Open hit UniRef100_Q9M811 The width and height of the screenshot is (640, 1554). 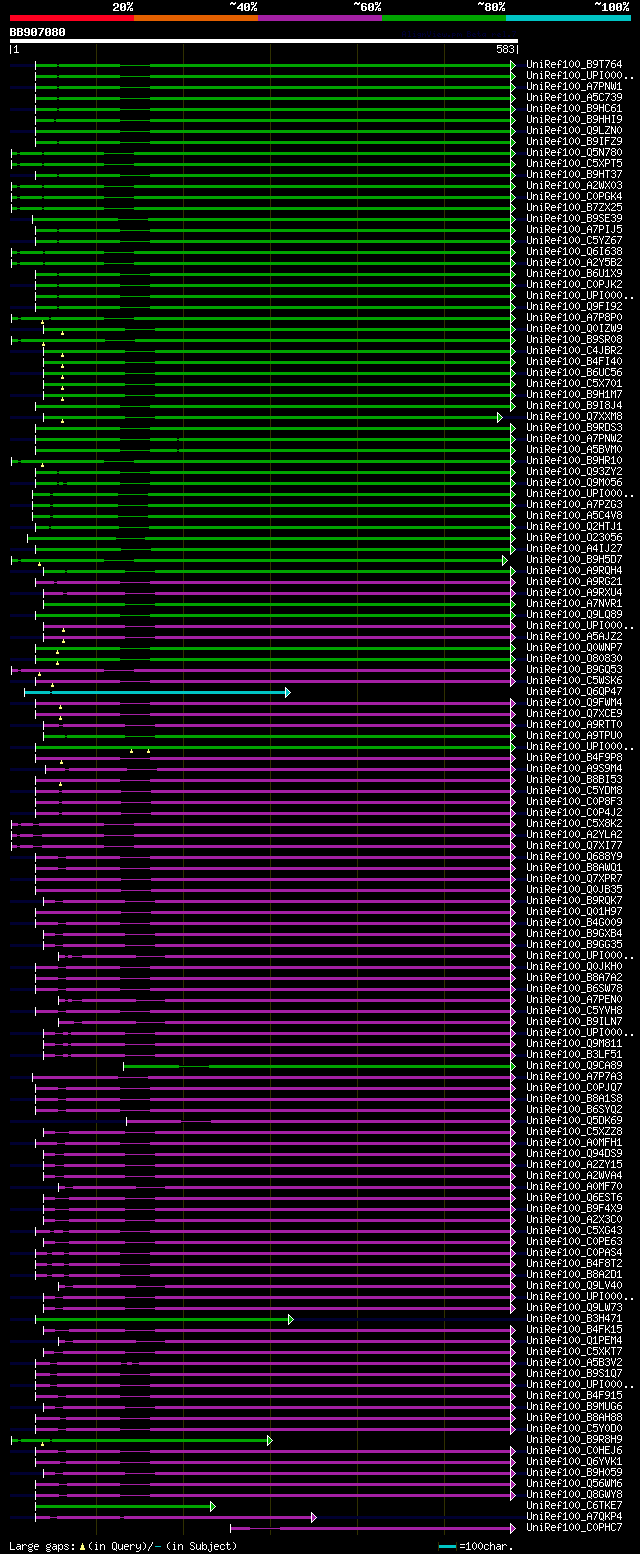(x=574, y=1044)
